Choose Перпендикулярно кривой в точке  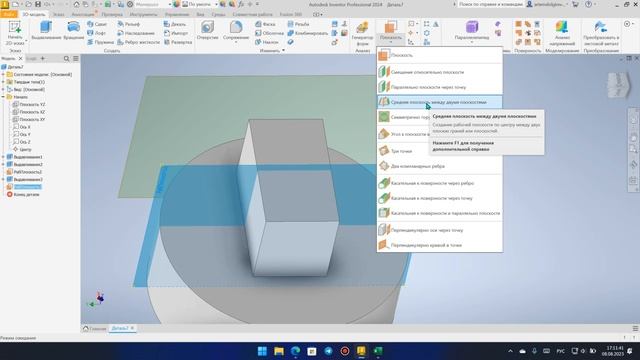pos(440,245)
